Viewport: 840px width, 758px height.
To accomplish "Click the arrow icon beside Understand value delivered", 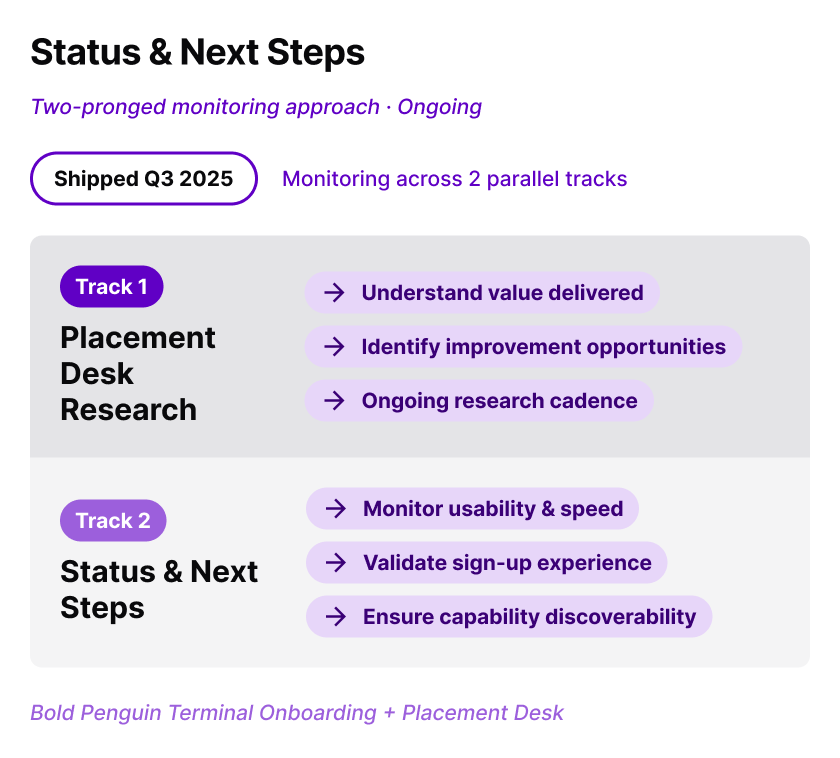I will coord(334,292).
